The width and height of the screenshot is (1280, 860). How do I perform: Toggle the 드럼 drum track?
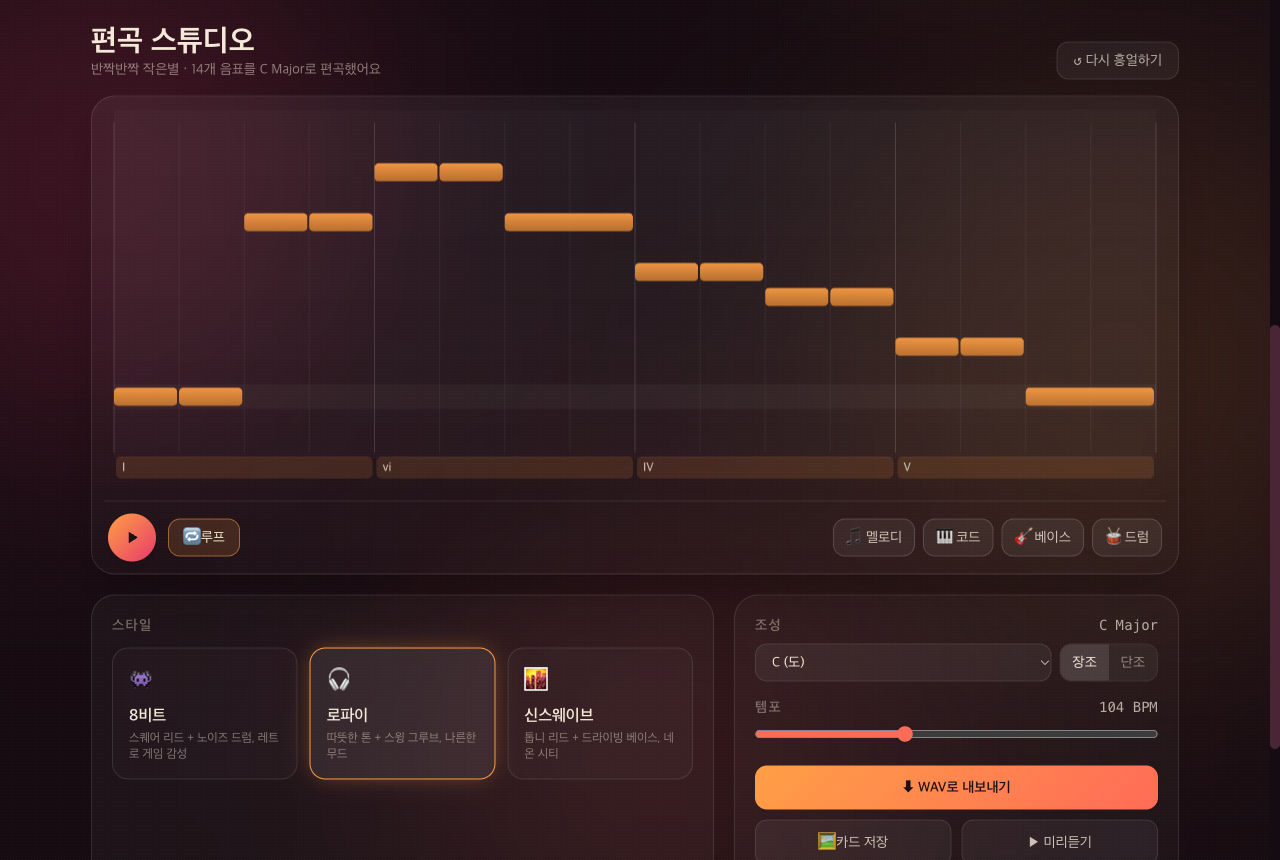1127,537
